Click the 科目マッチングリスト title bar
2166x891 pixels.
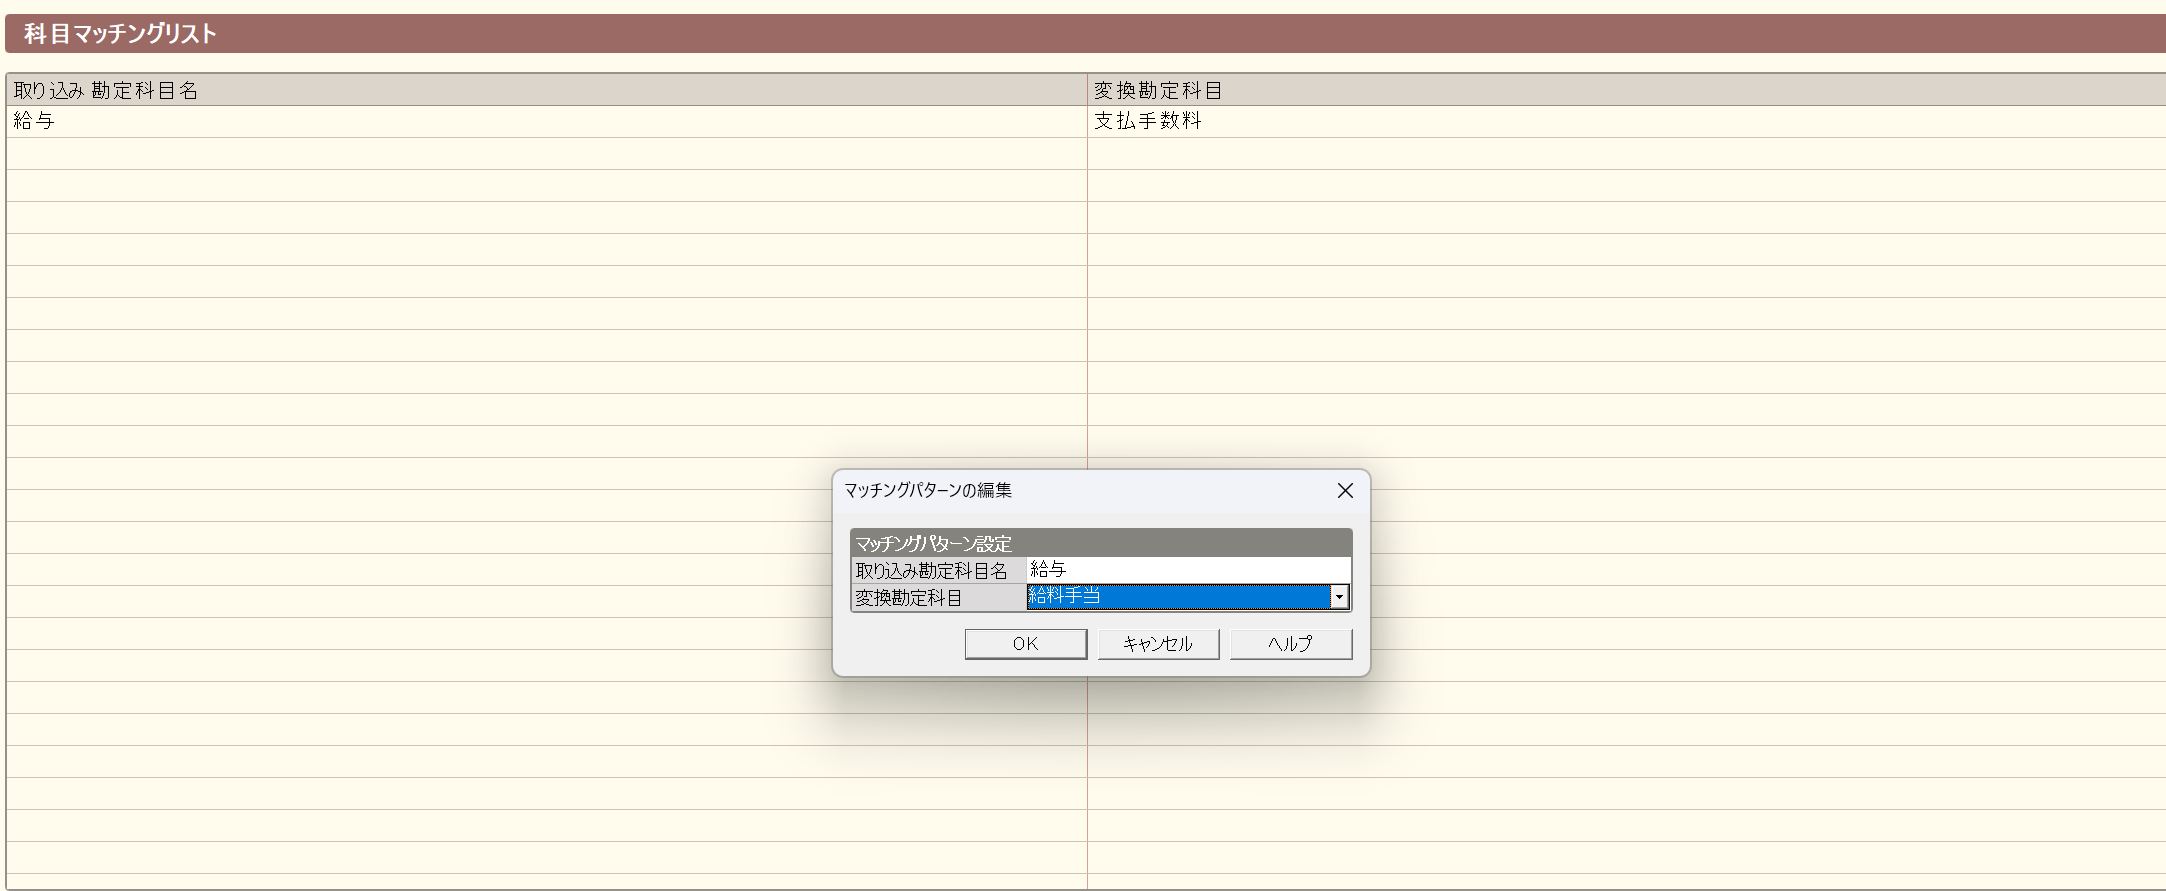1085,33
